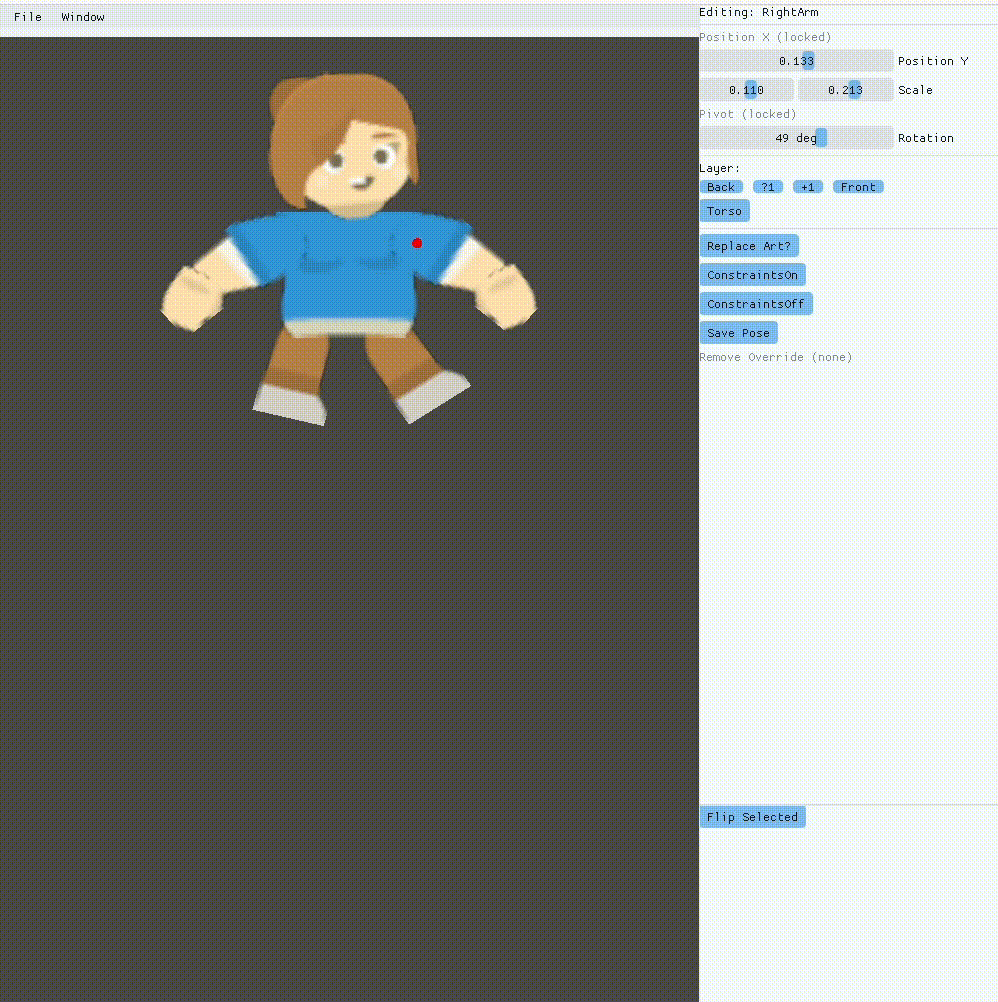This screenshot has height=1002, width=998.
Task: Enable constraints with ConstraintsOn
Action: (752, 275)
